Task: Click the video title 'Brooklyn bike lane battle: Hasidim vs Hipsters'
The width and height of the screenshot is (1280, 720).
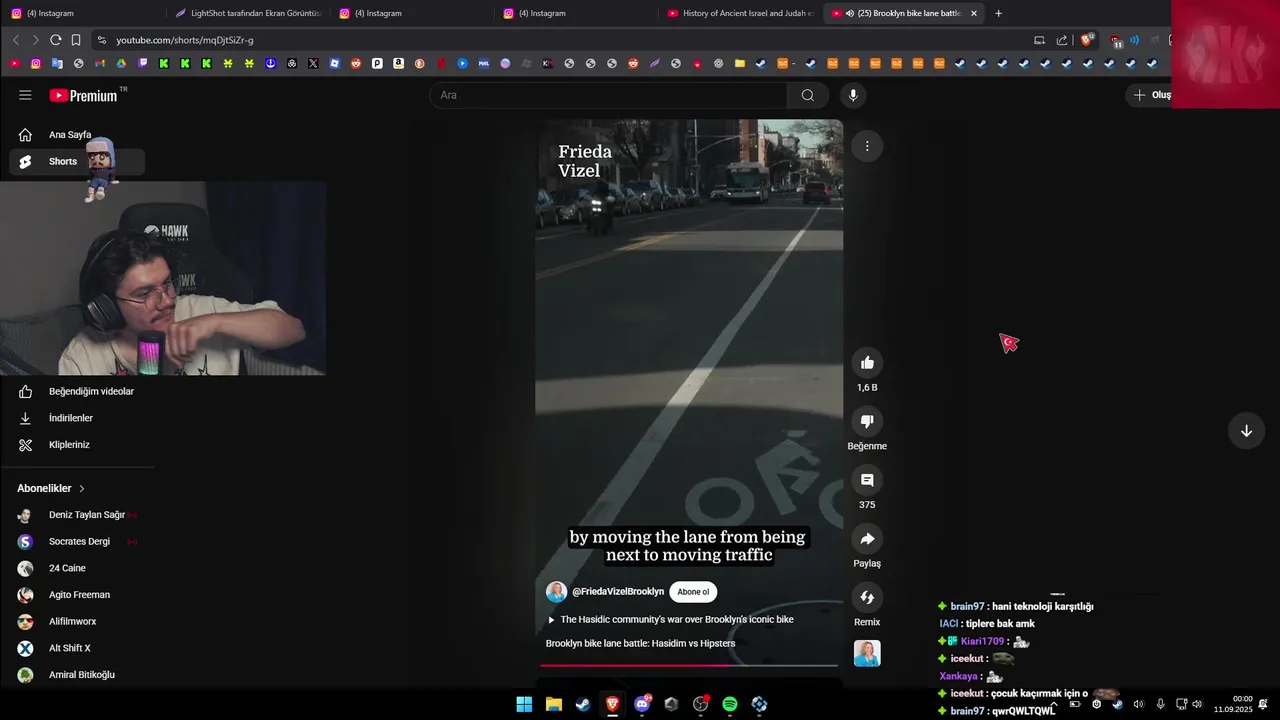Action: click(640, 644)
